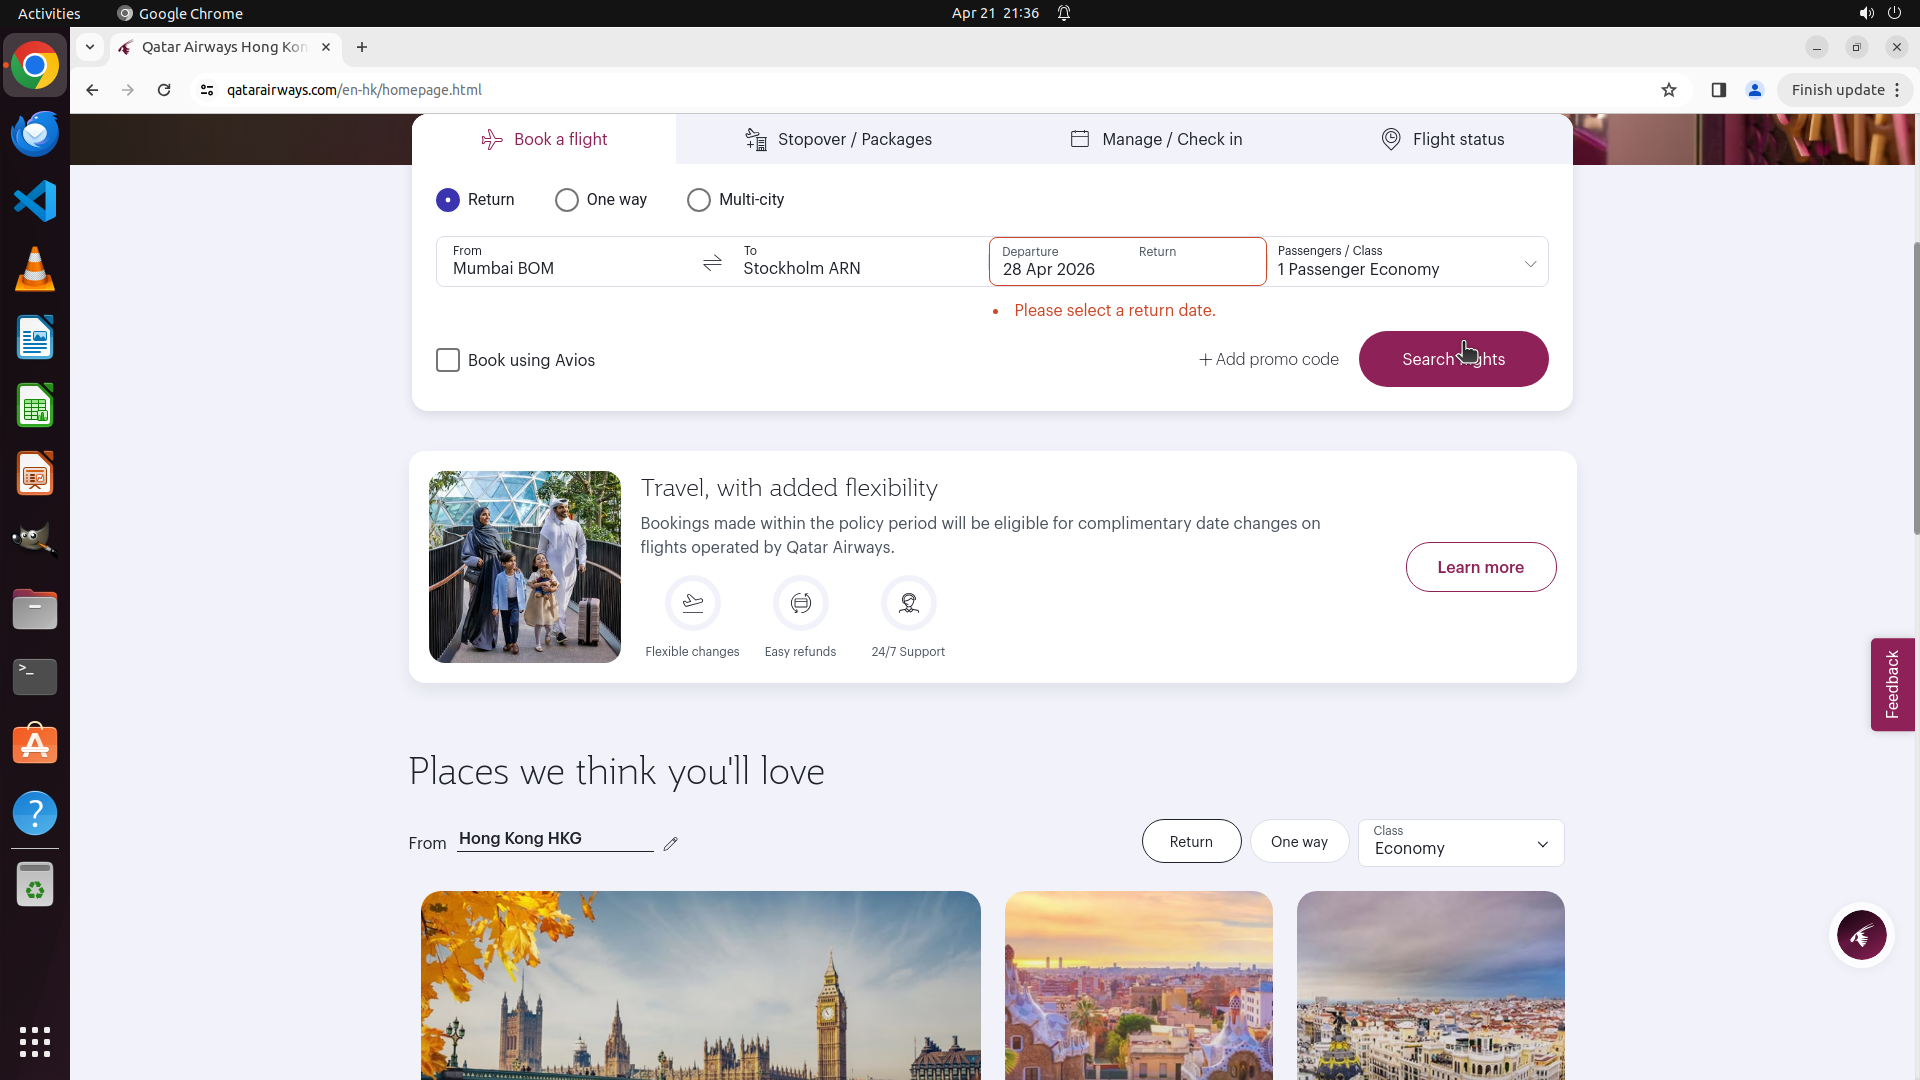
Task: Bookmark this page with the star icon
Action: tap(1668, 90)
